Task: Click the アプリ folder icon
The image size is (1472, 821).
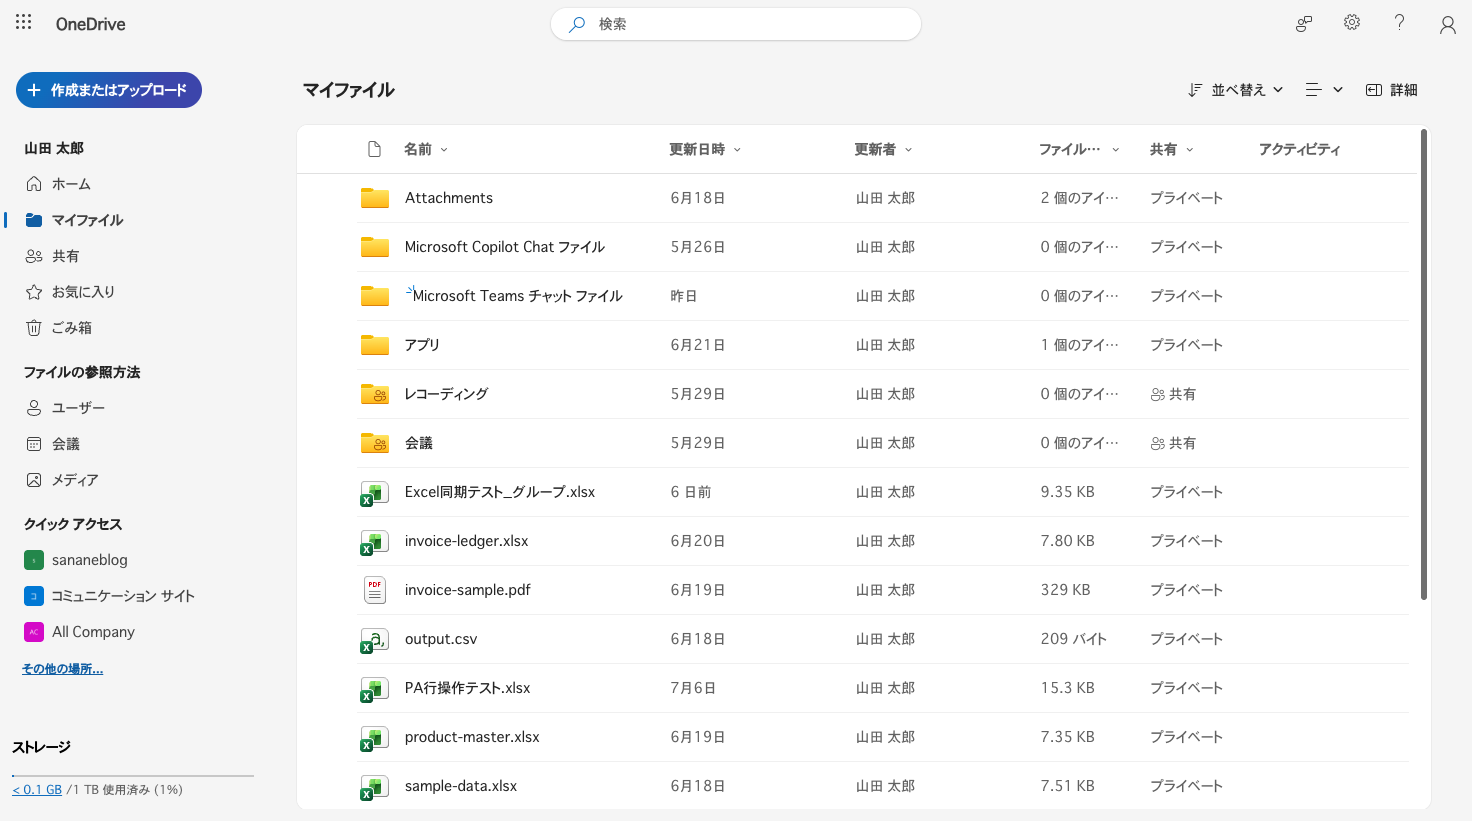Action: 375,344
